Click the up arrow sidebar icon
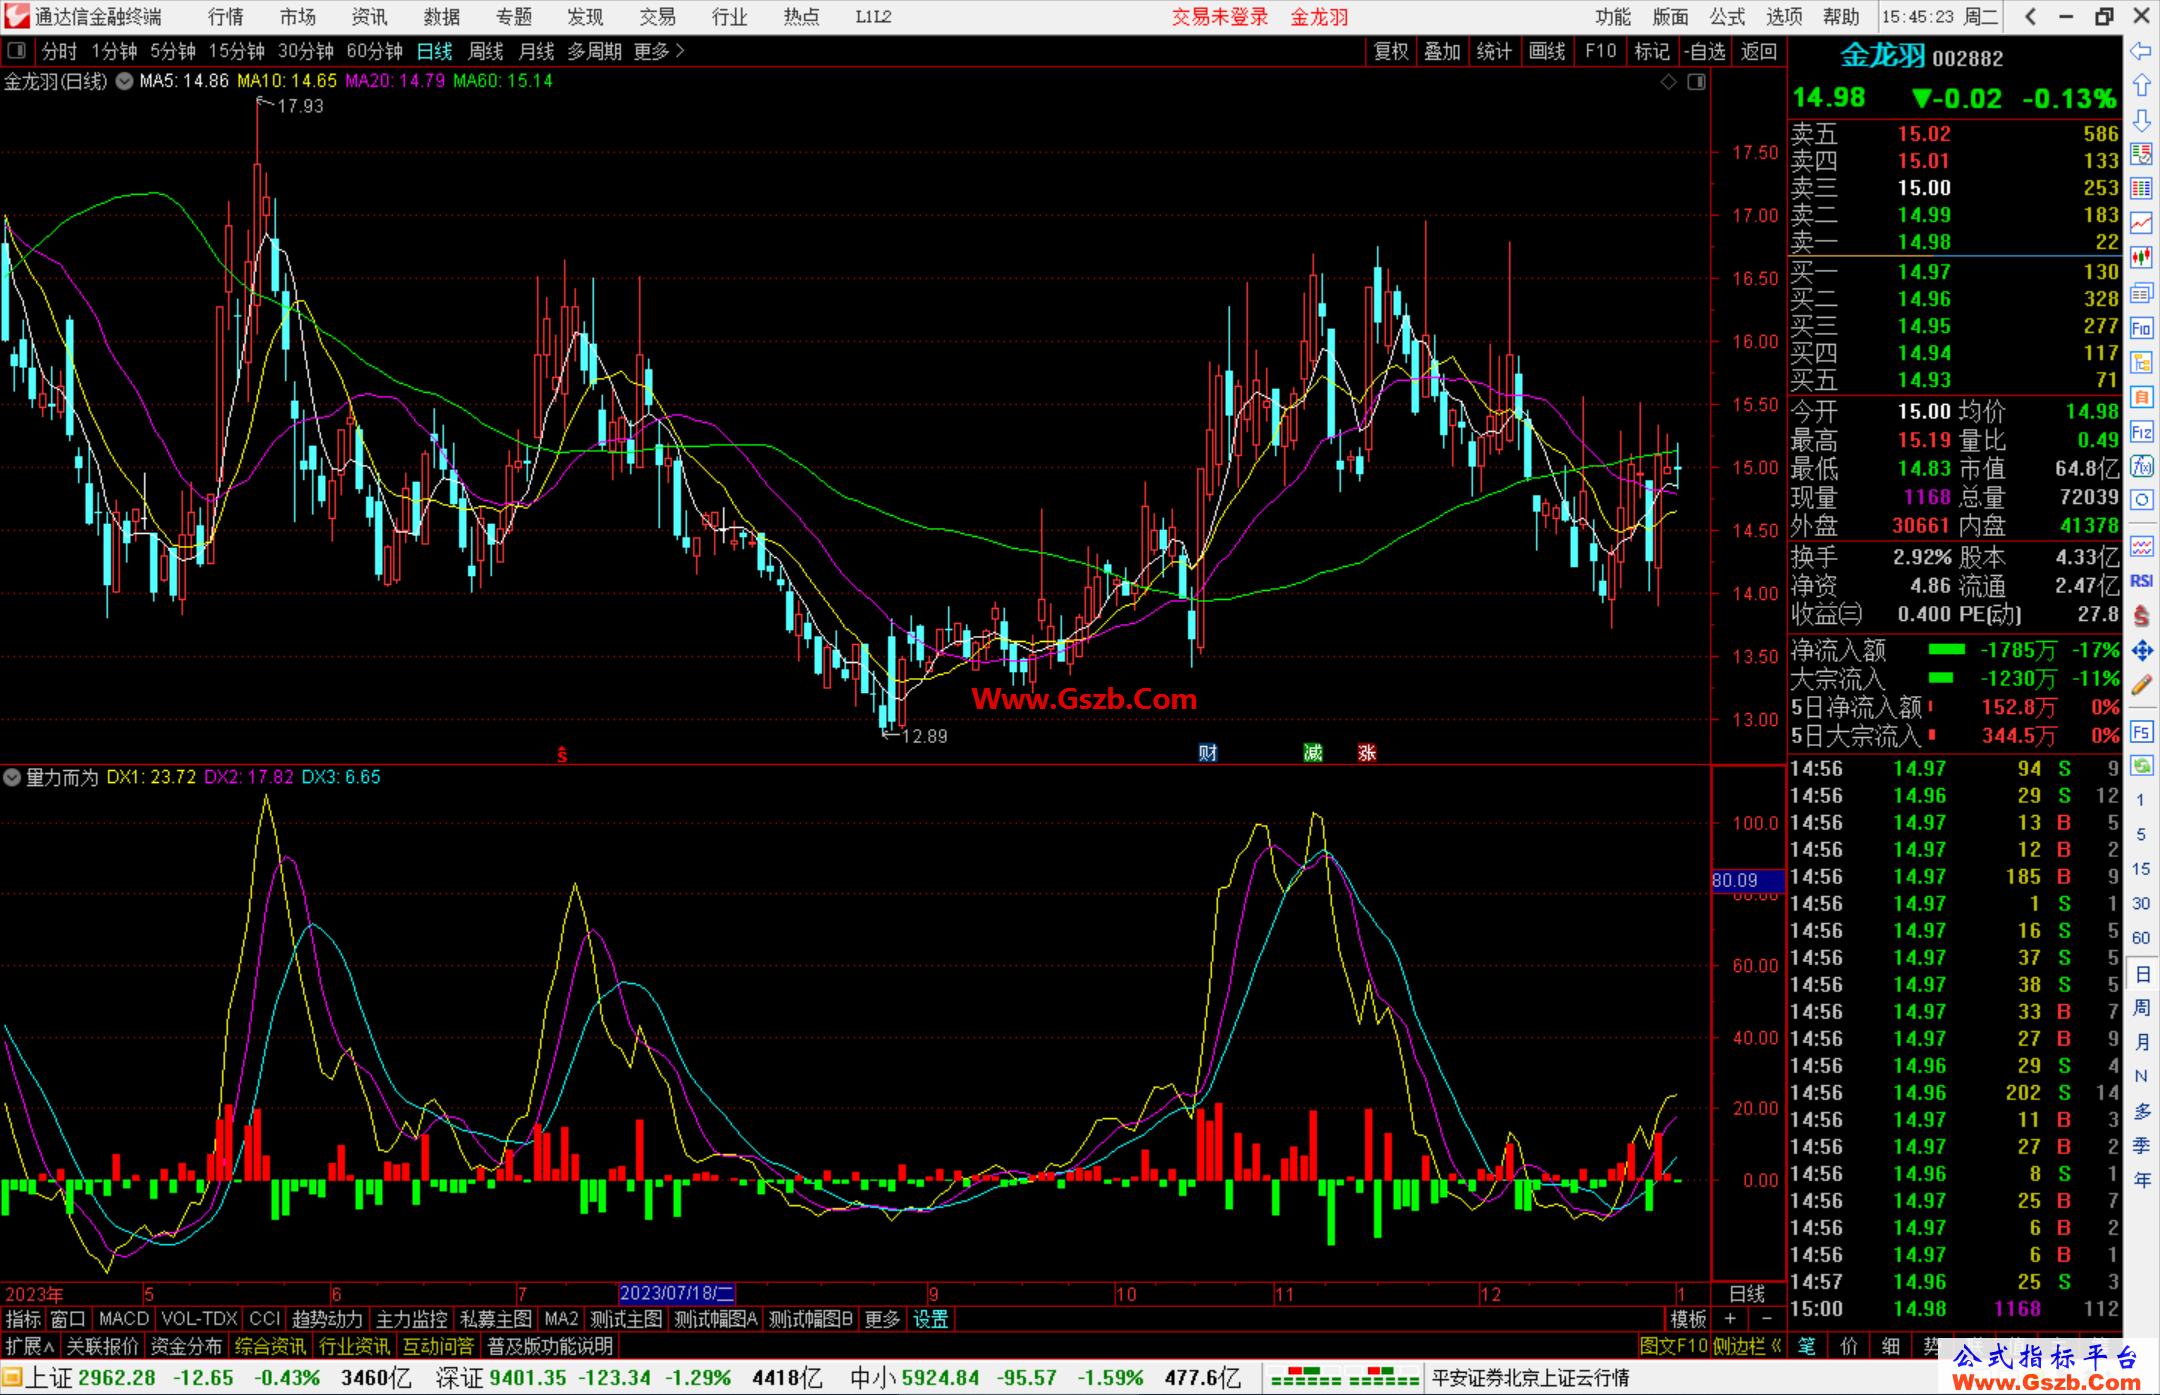This screenshot has height=1395, width=2160. point(2141,85)
